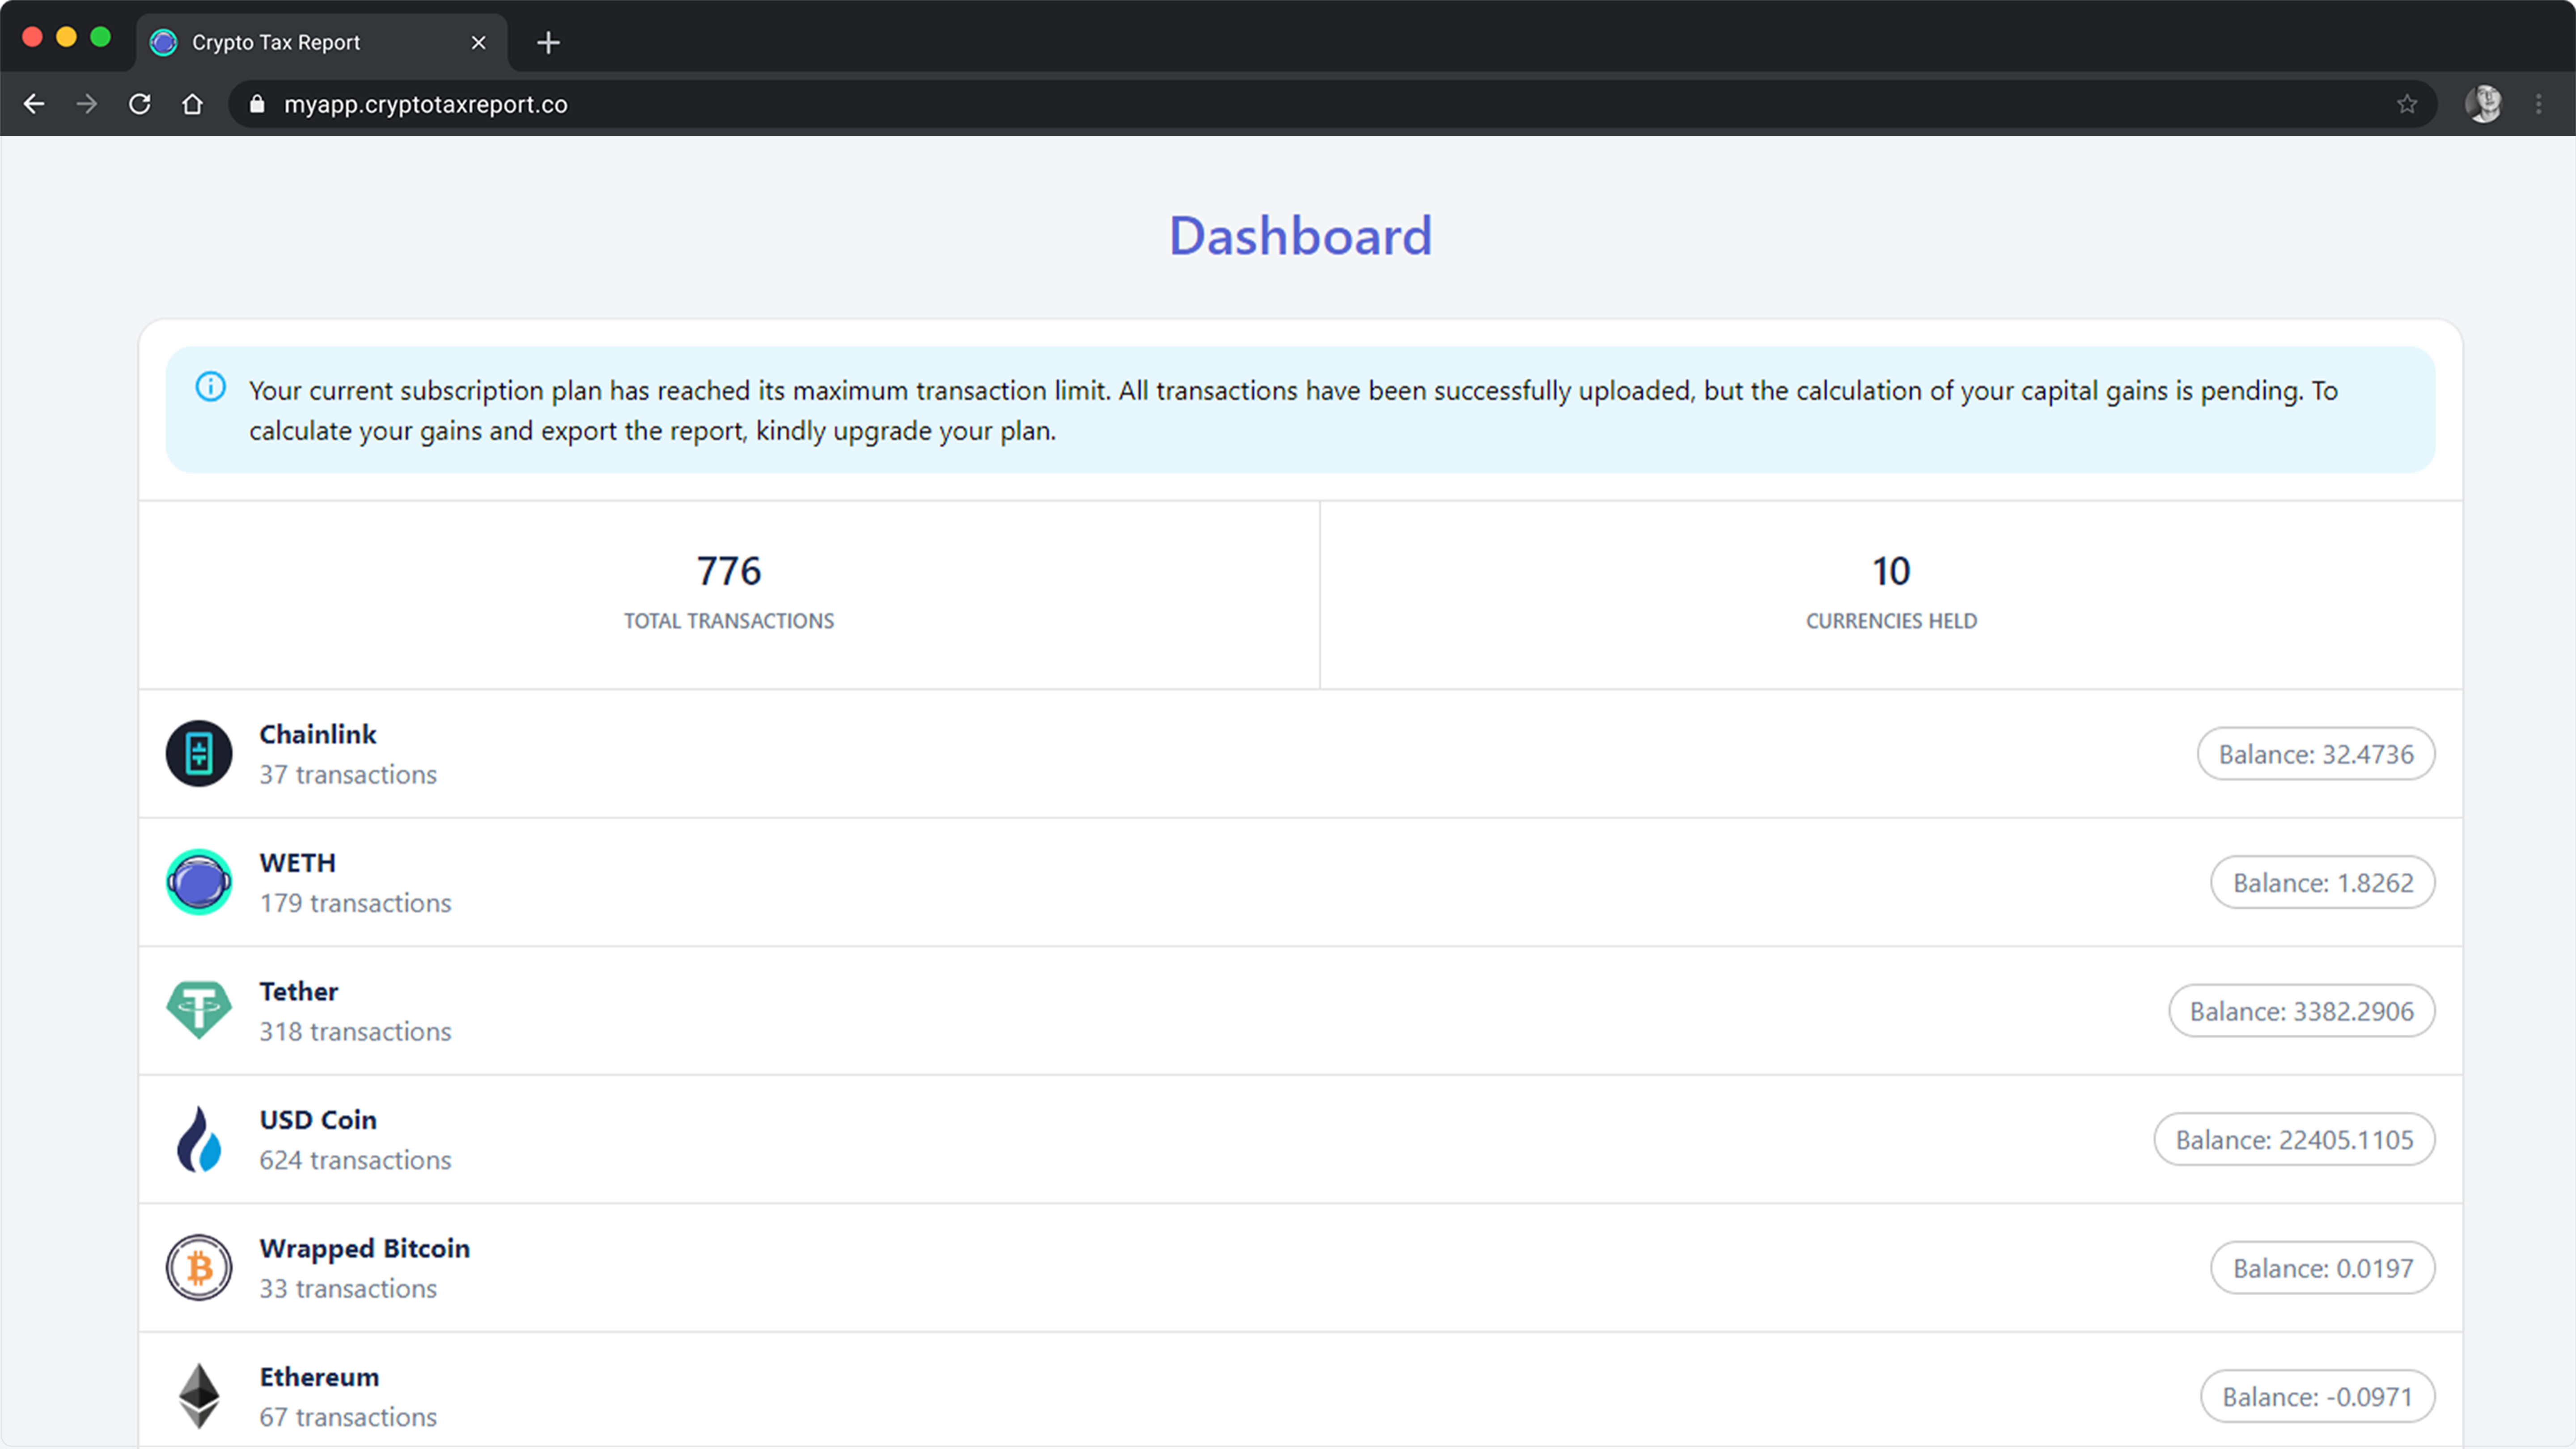Go to the browser home icon
The image size is (2576, 1449).
point(192,104)
